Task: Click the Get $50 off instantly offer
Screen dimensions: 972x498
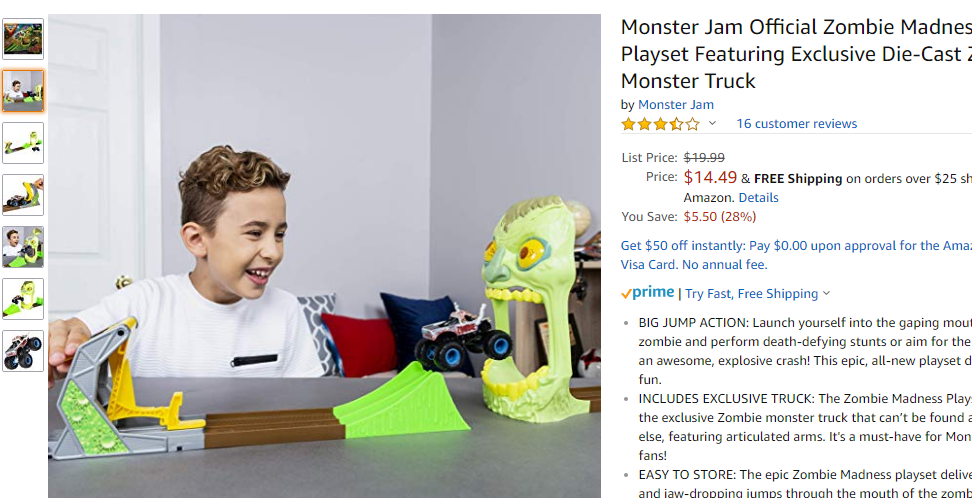Action: pyautogui.click(x=796, y=255)
